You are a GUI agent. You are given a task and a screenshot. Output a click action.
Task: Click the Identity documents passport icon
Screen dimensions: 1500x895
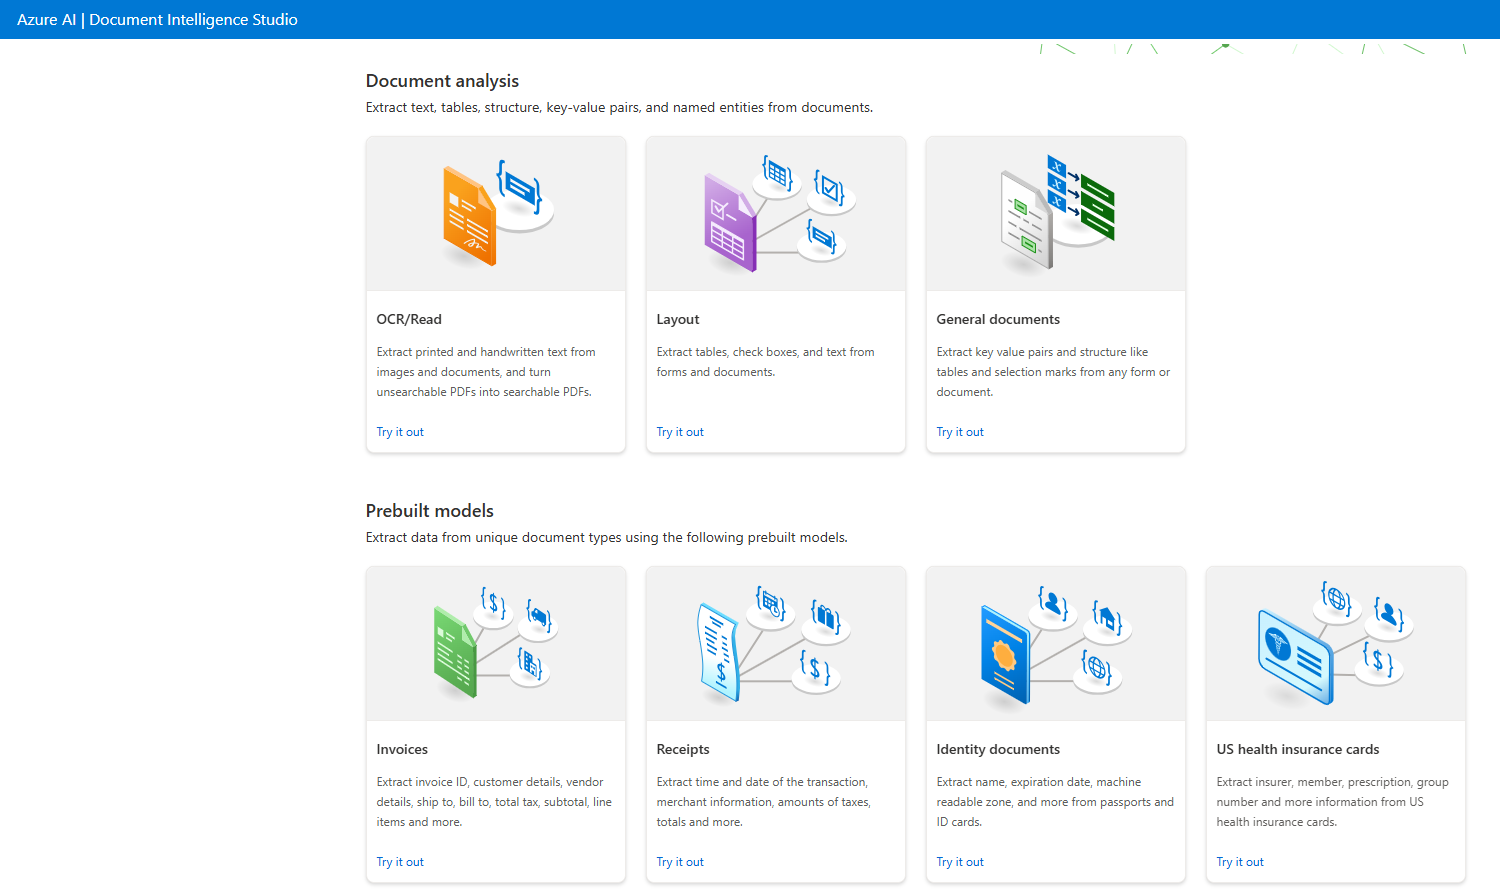tap(1005, 655)
